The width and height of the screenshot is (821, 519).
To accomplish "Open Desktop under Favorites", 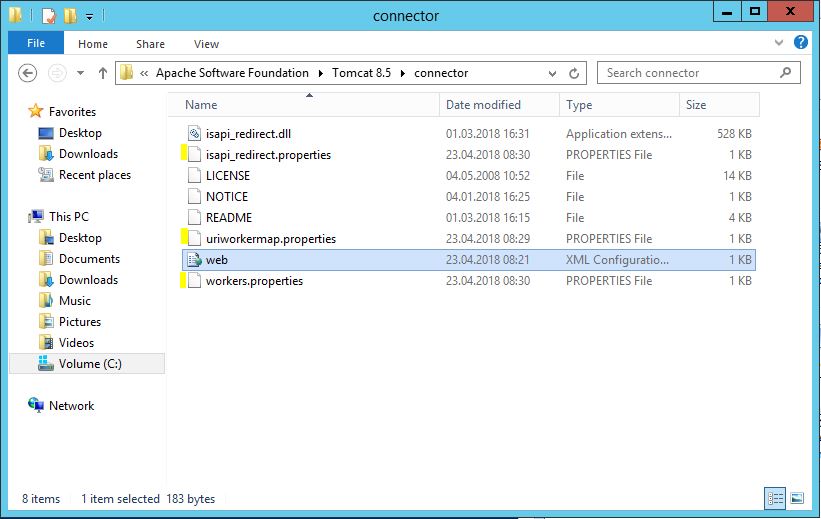I will click(x=80, y=133).
